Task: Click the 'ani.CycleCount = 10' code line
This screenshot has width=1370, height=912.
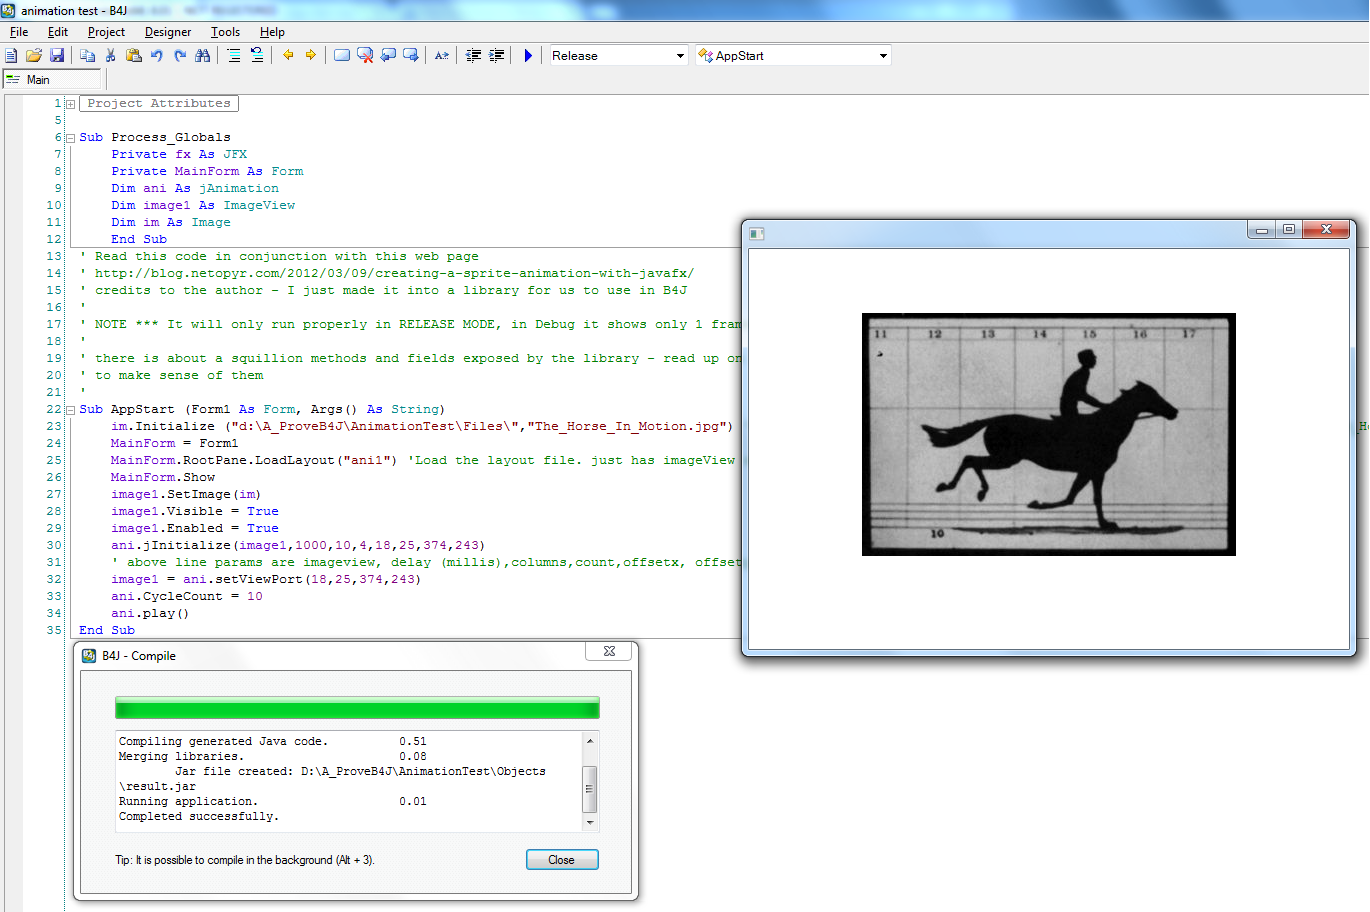Action: pos(187,597)
